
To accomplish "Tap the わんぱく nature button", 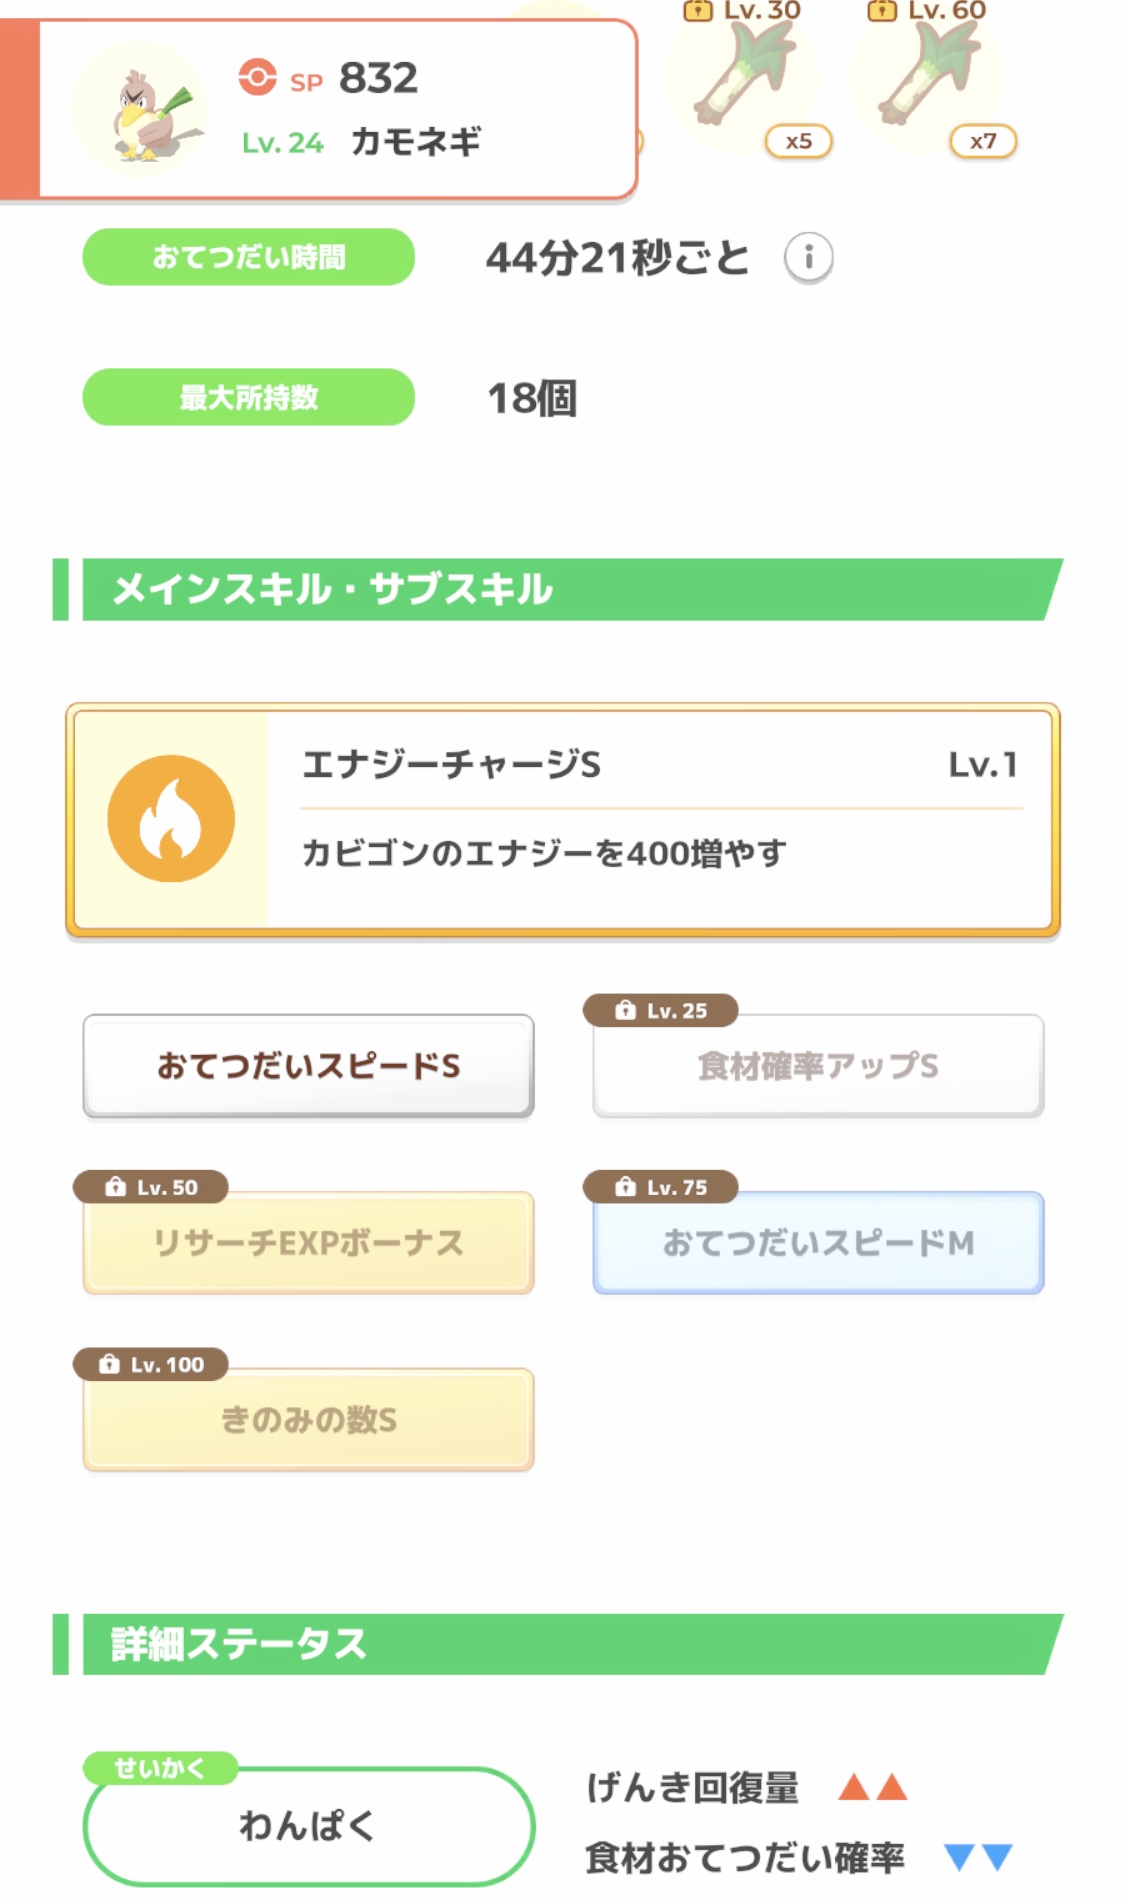I will [x=308, y=1826].
